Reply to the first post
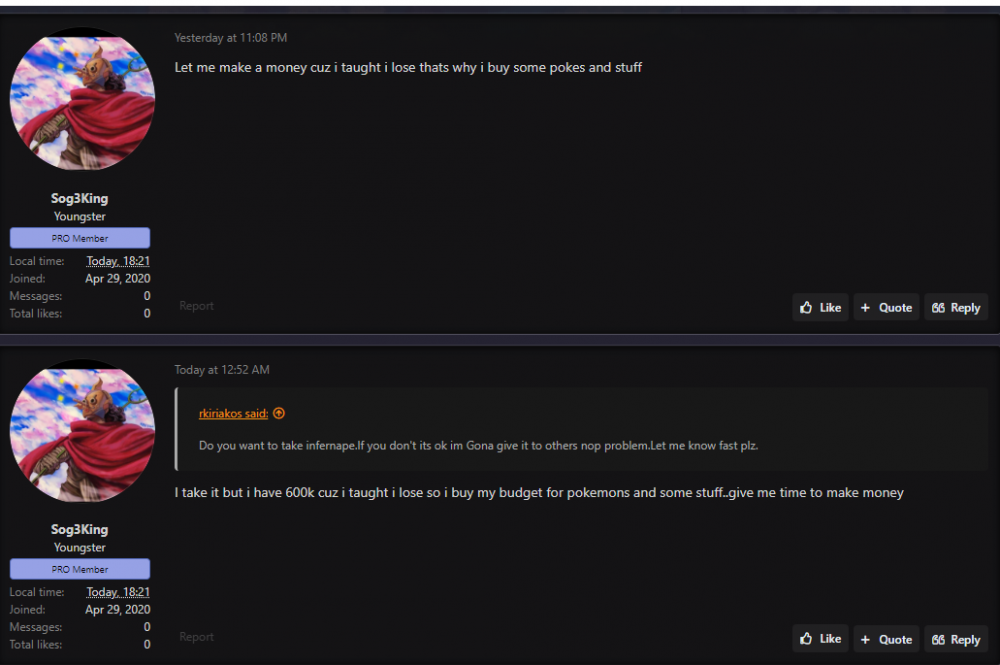1000x665 pixels. coord(956,308)
